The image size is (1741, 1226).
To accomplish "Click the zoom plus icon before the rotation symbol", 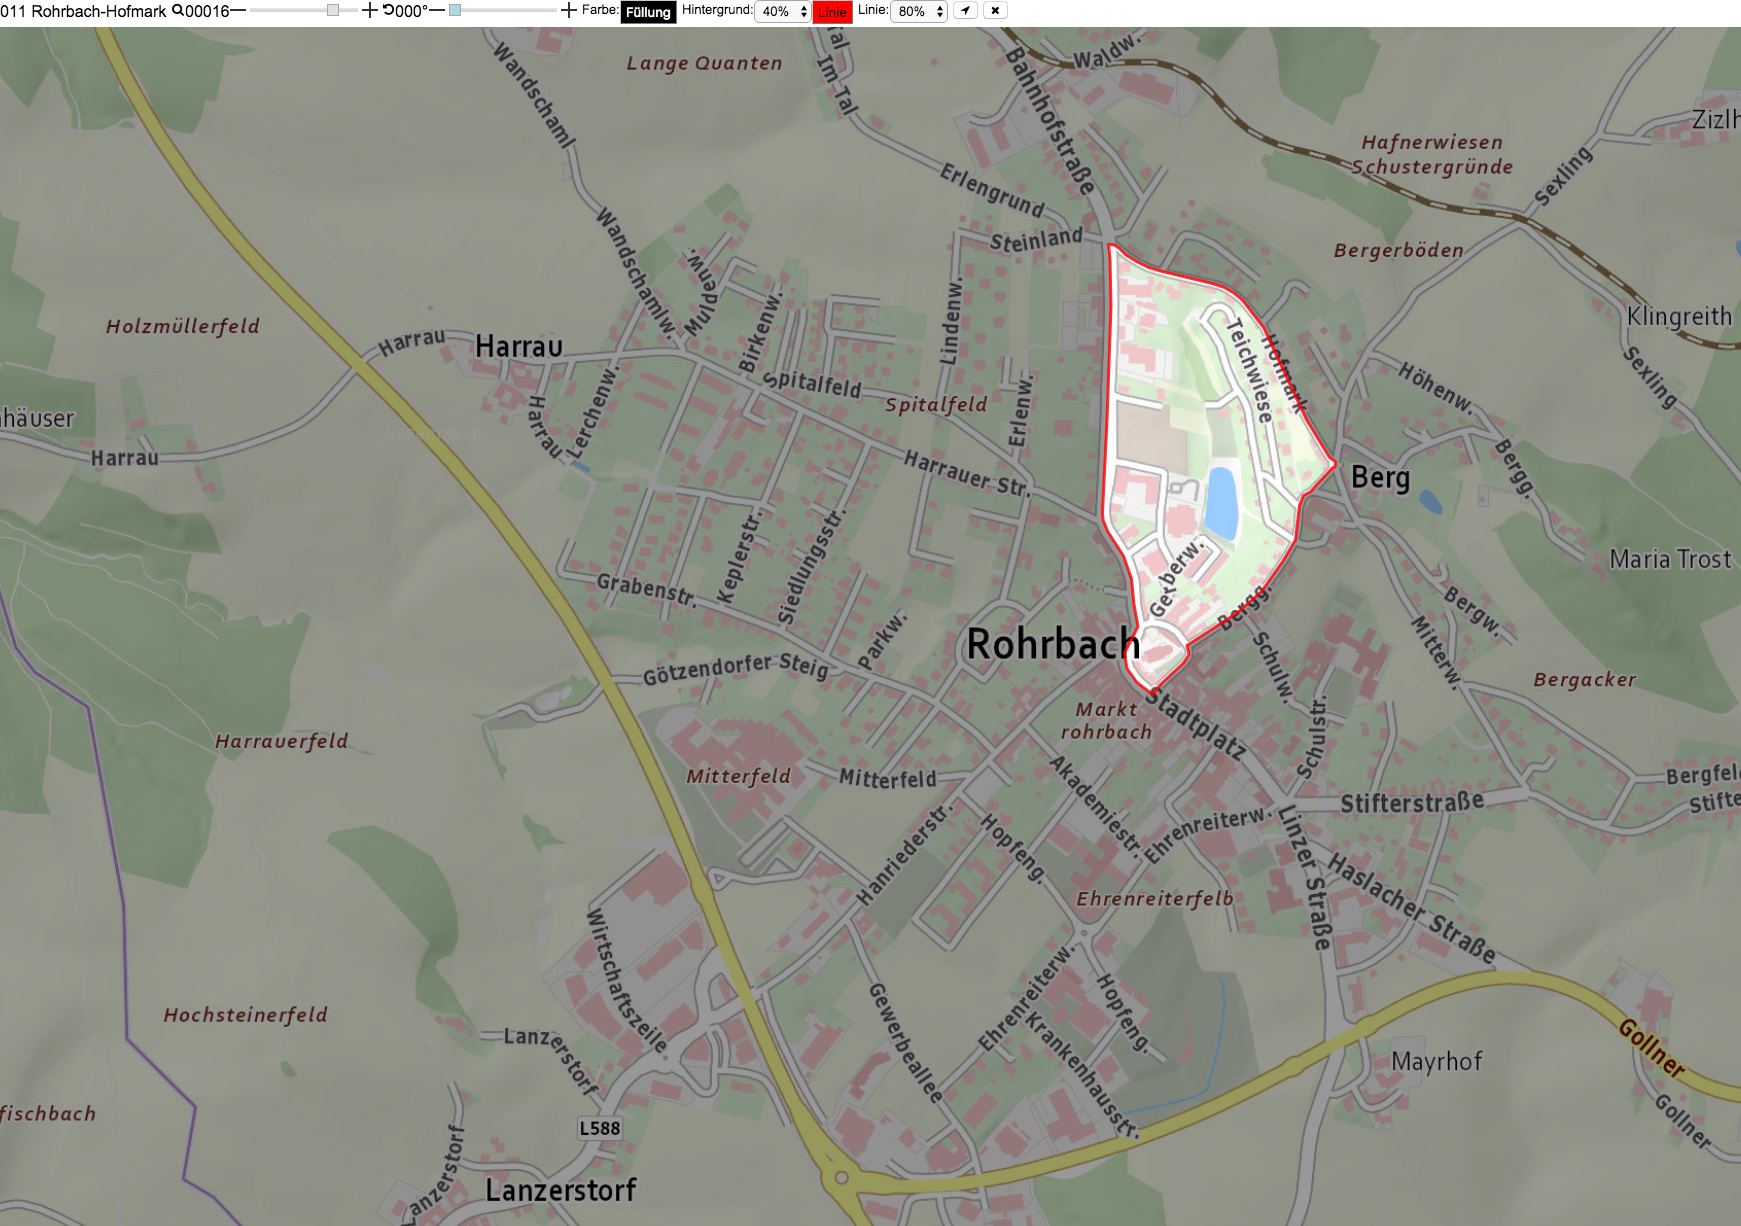I will pyautogui.click(x=370, y=11).
